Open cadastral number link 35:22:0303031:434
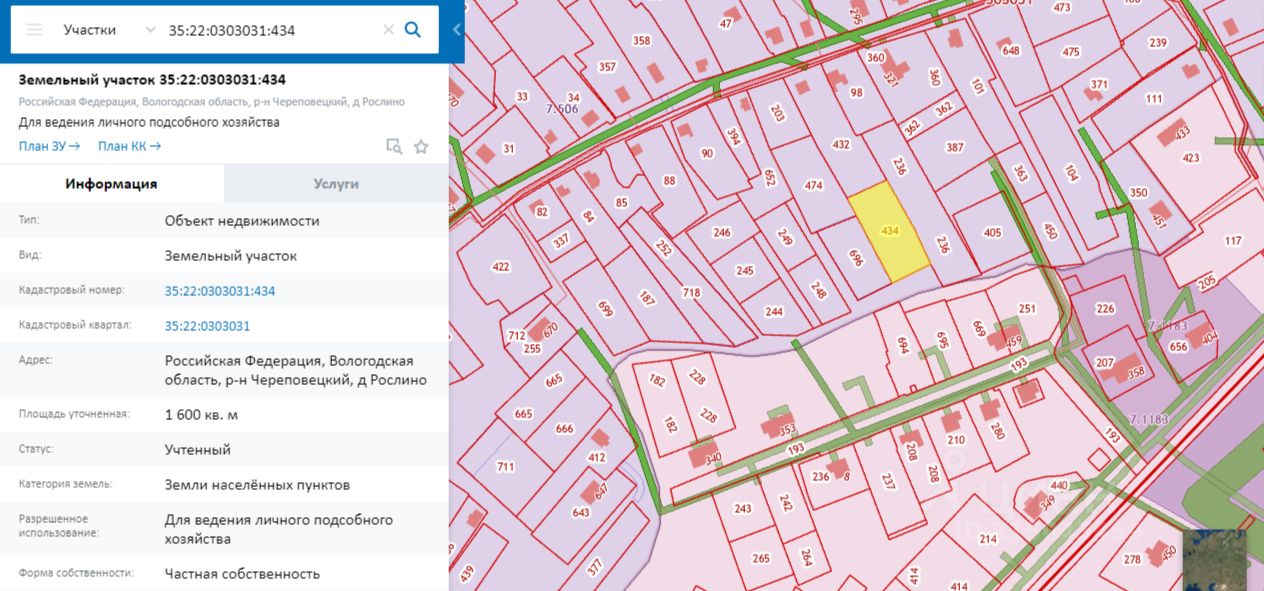The image size is (1264, 591). pyautogui.click(x=220, y=291)
